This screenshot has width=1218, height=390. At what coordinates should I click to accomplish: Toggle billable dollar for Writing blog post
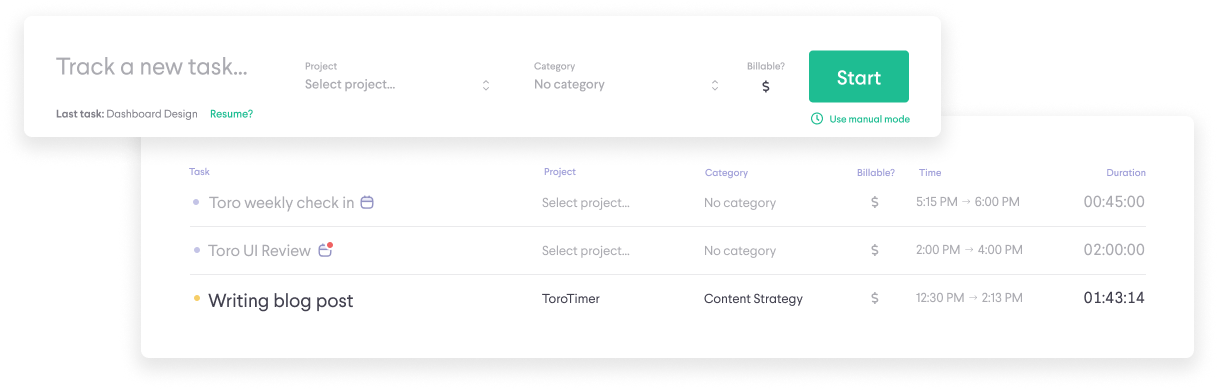[875, 298]
